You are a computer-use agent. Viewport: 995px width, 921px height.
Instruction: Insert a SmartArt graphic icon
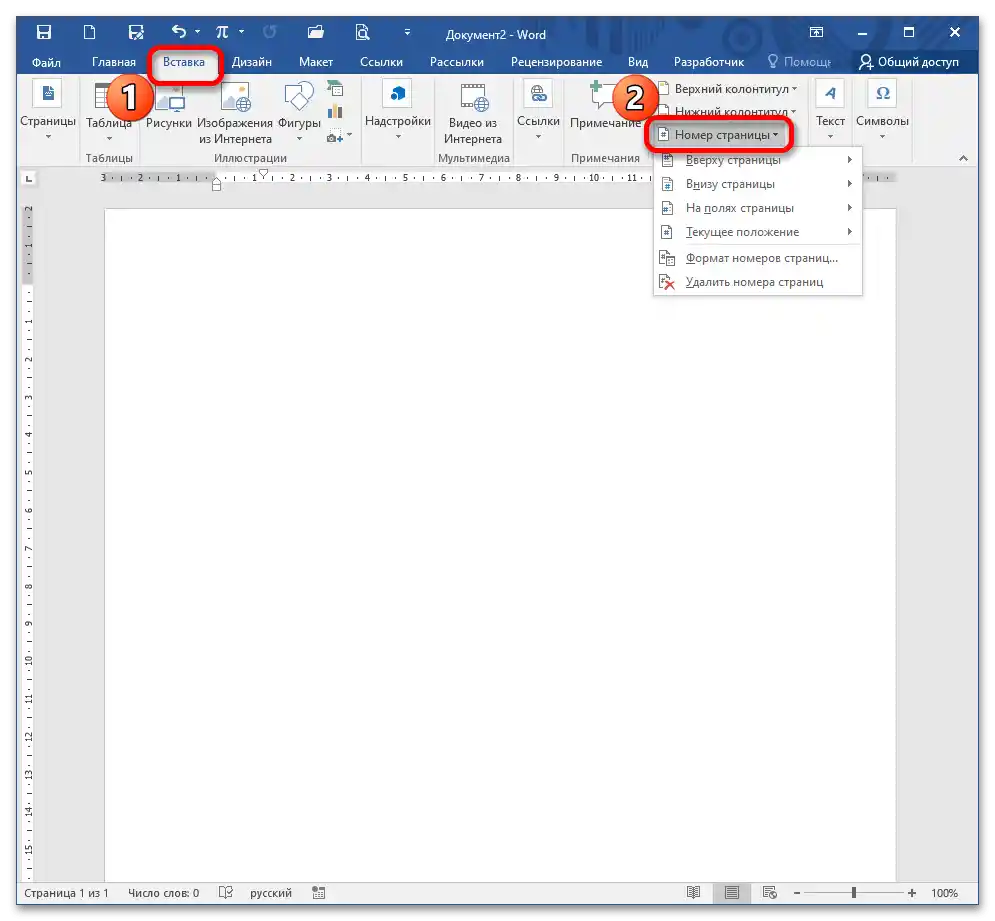[334, 89]
